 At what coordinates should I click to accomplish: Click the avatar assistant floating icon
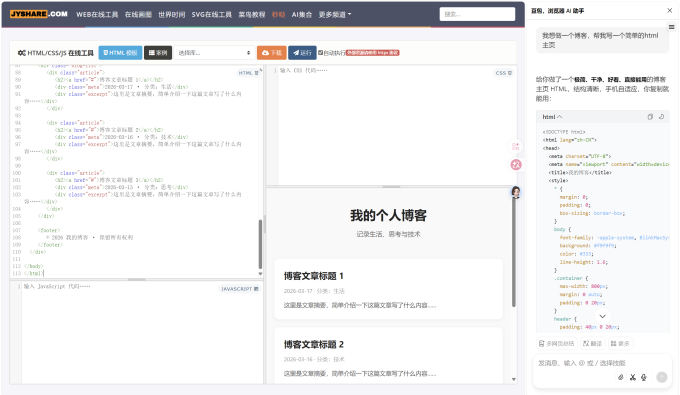pos(516,192)
